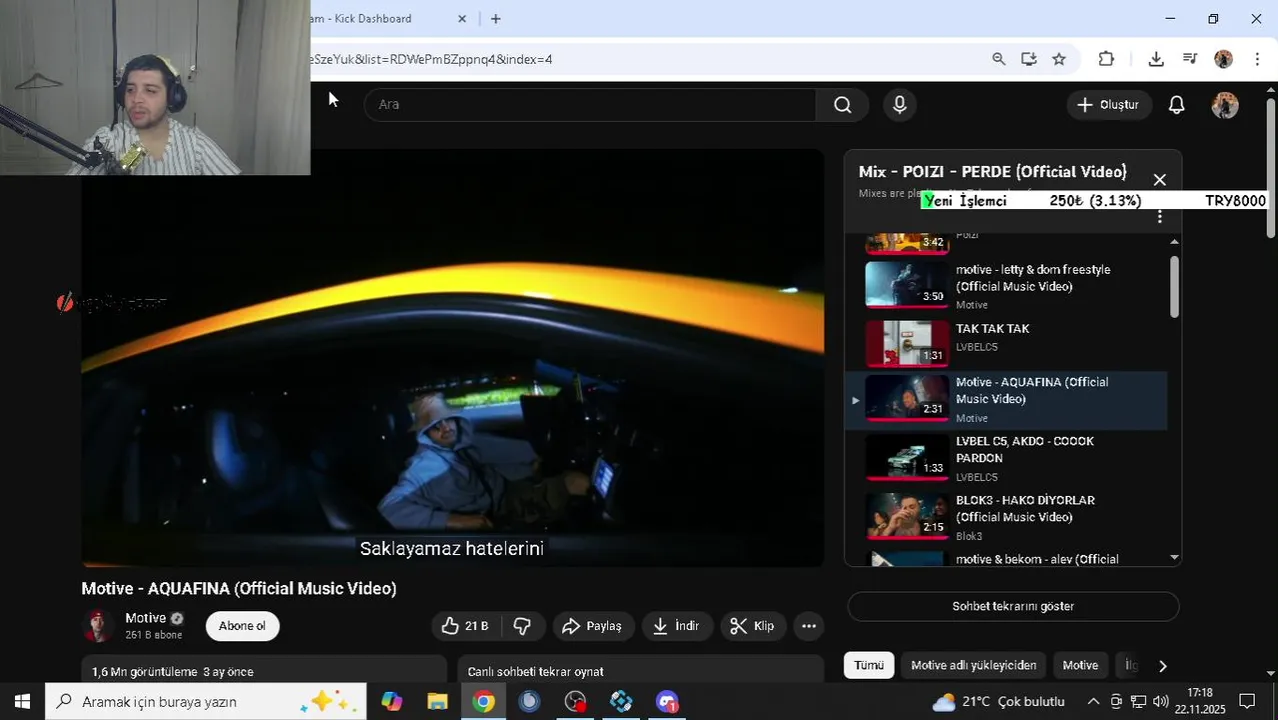Click the page vertical scrollbar thumb
The height and width of the screenshot is (720, 1278).
[x=1271, y=168]
